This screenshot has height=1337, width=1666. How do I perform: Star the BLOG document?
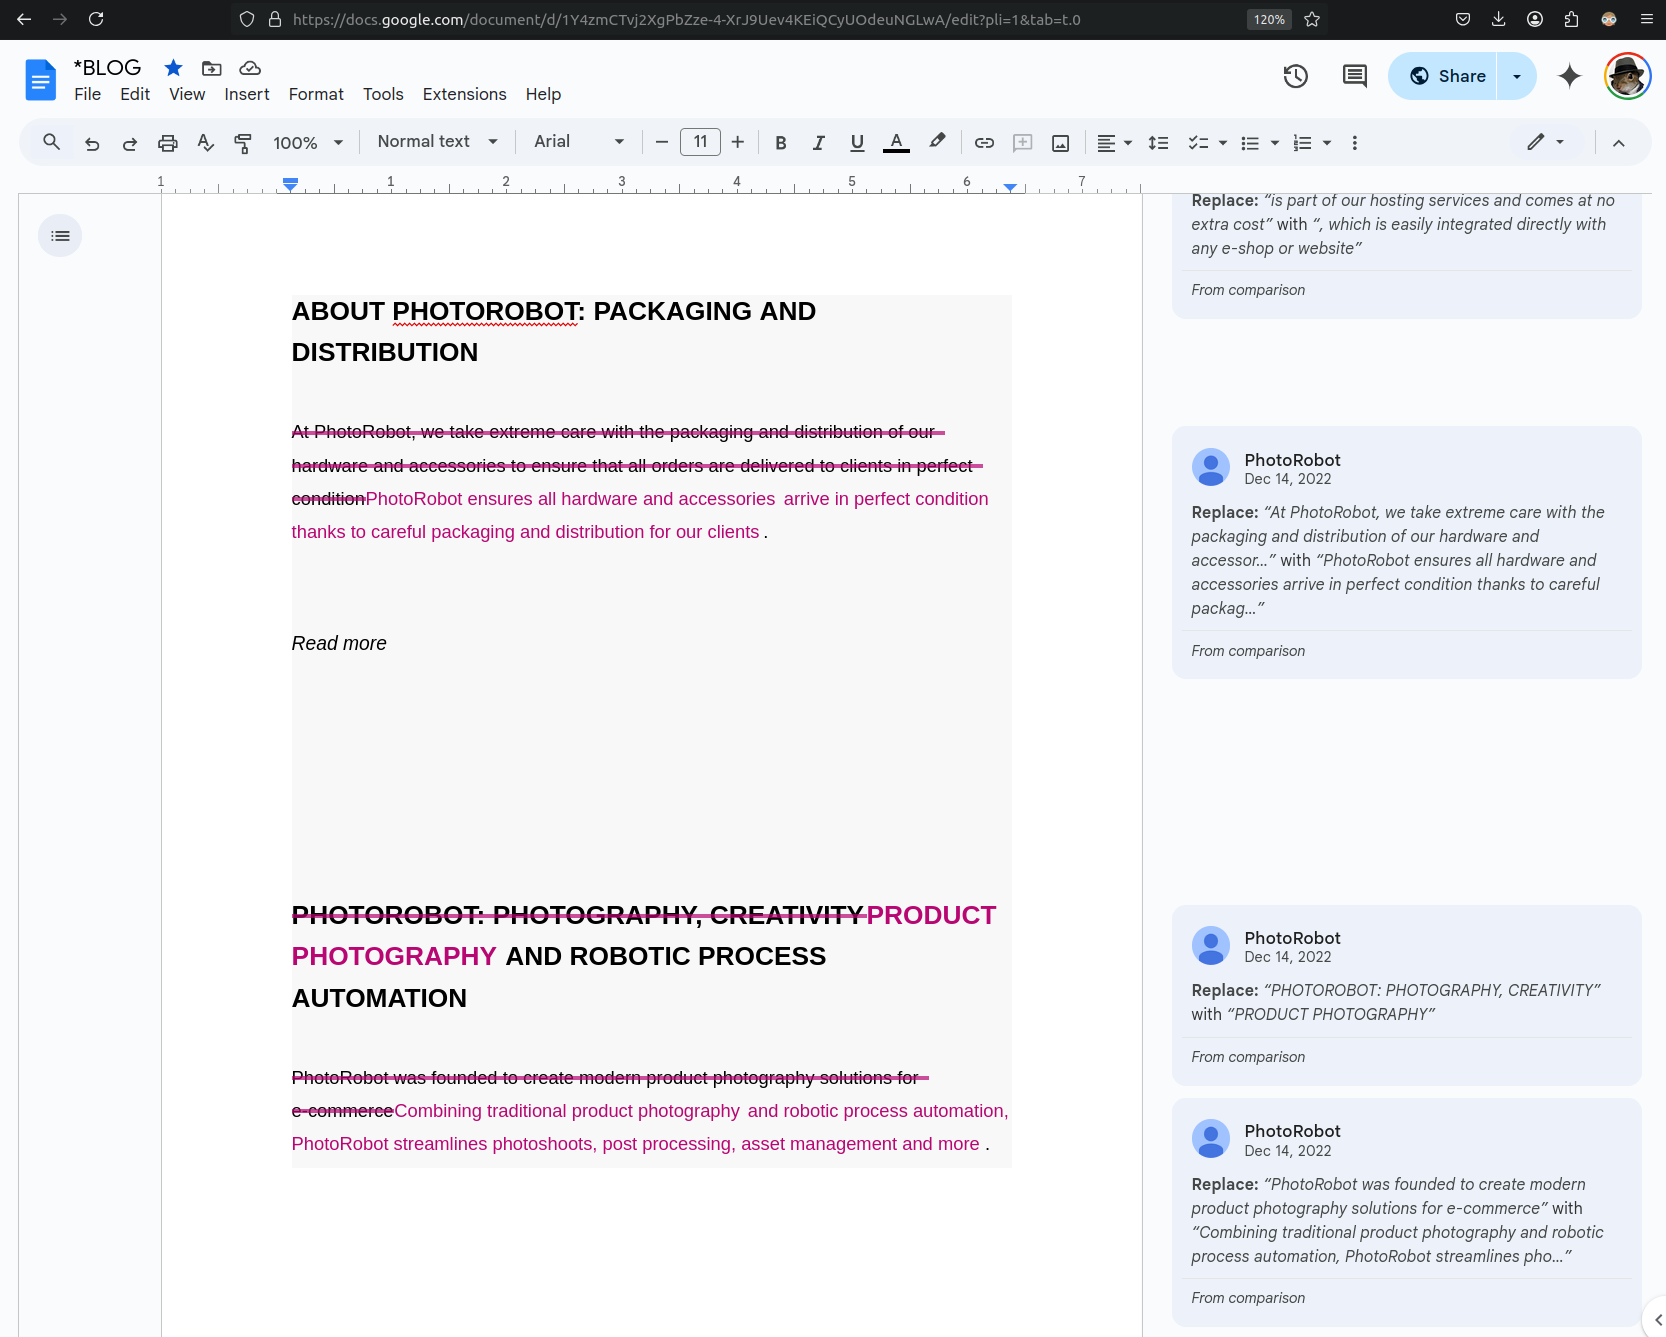pyautogui.click(x=173, y=68)
